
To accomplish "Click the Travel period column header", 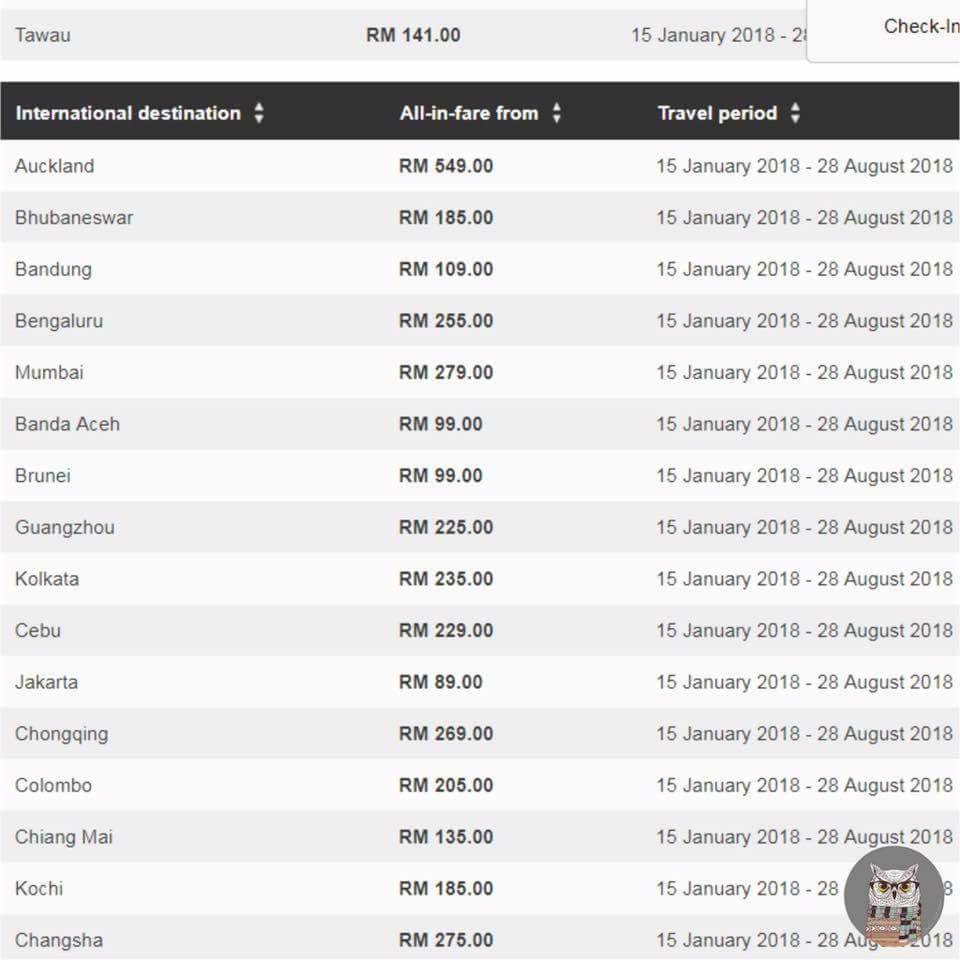I will [x=717, y=113].
